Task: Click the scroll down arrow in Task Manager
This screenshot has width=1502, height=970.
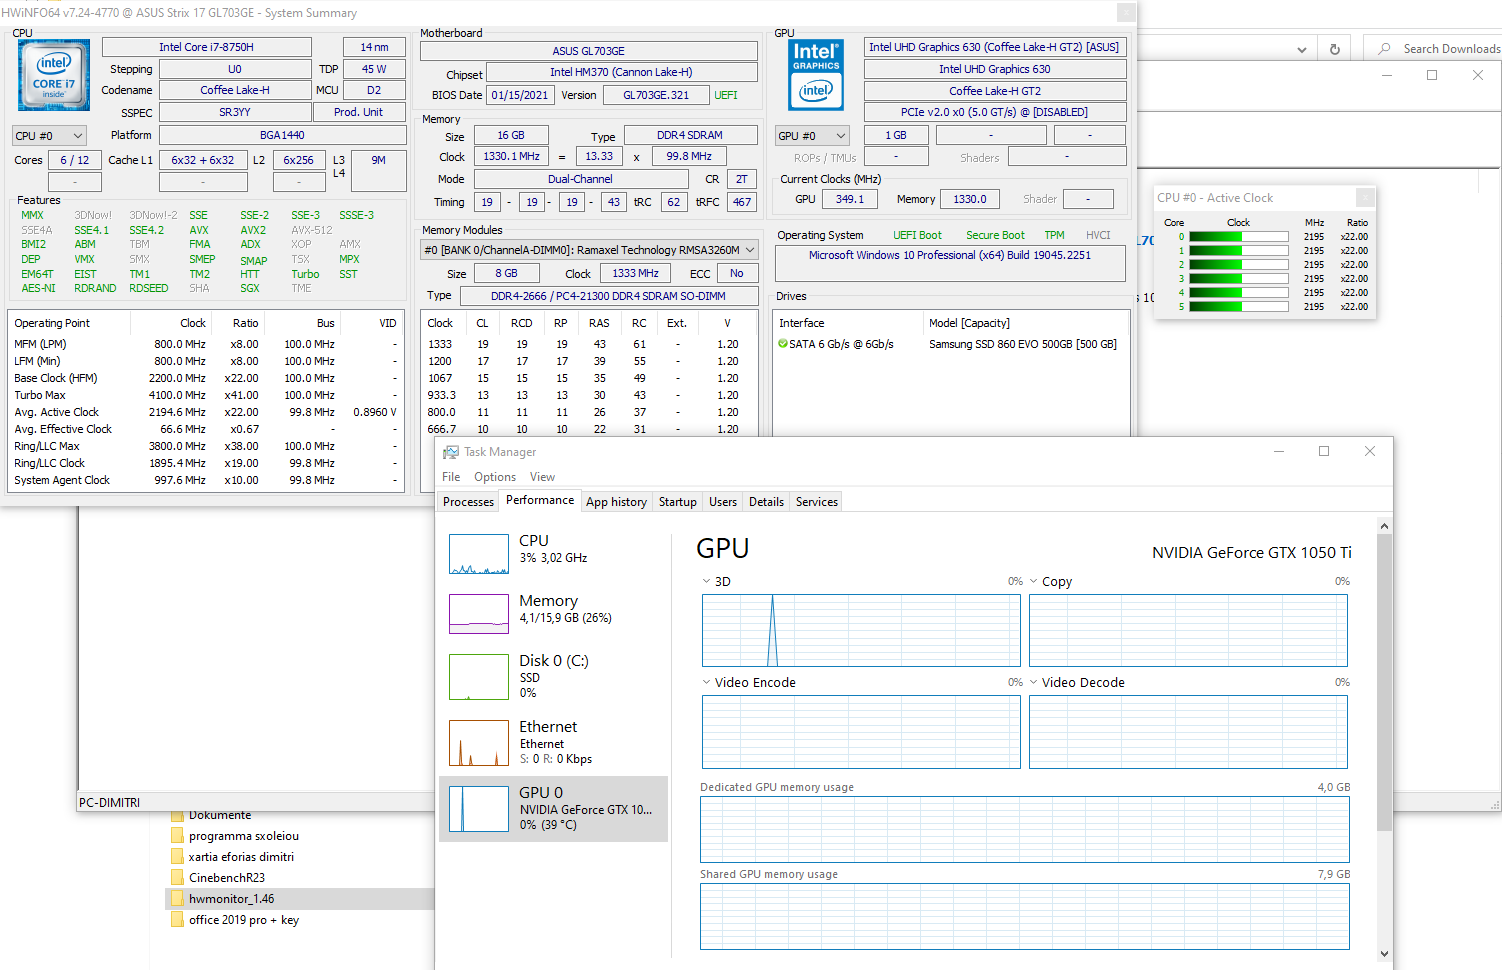Action: coord(1384,953)
